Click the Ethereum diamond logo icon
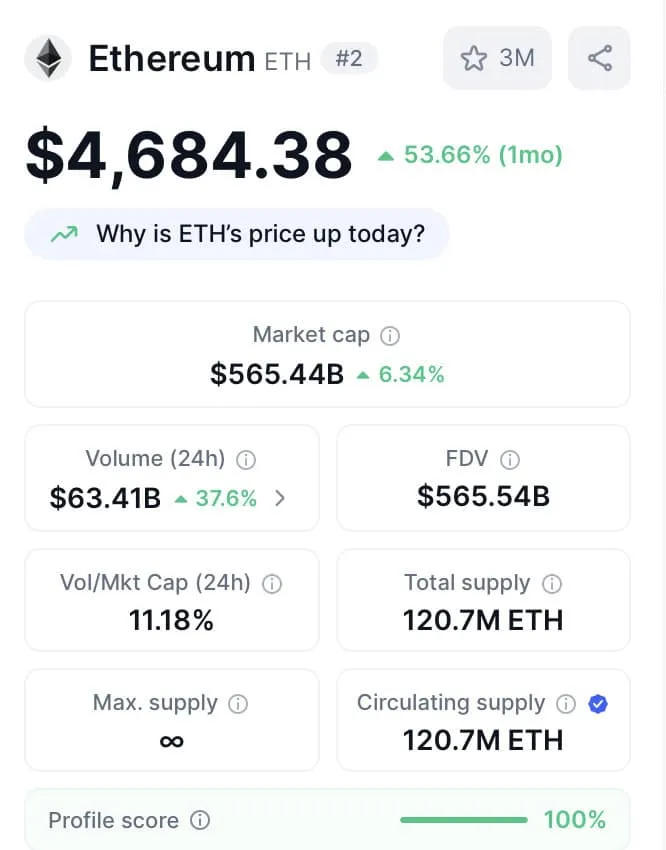 (x=48, y=58)
